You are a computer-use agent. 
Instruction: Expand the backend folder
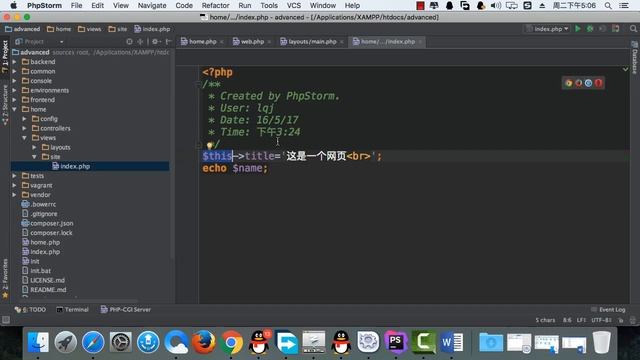point(15,62)
